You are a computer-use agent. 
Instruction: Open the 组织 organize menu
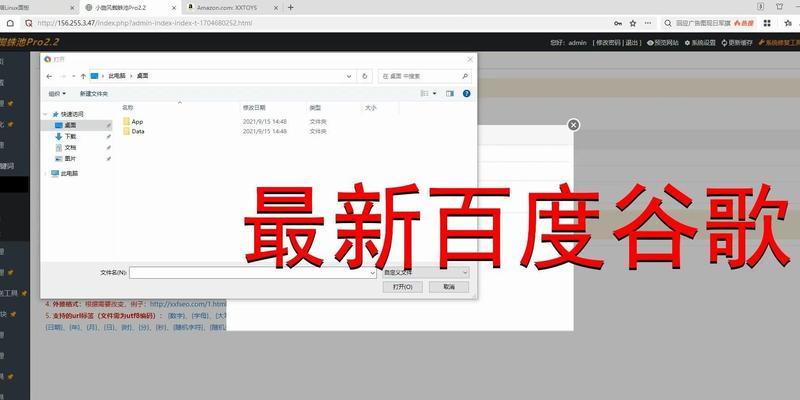pos(57,94)
